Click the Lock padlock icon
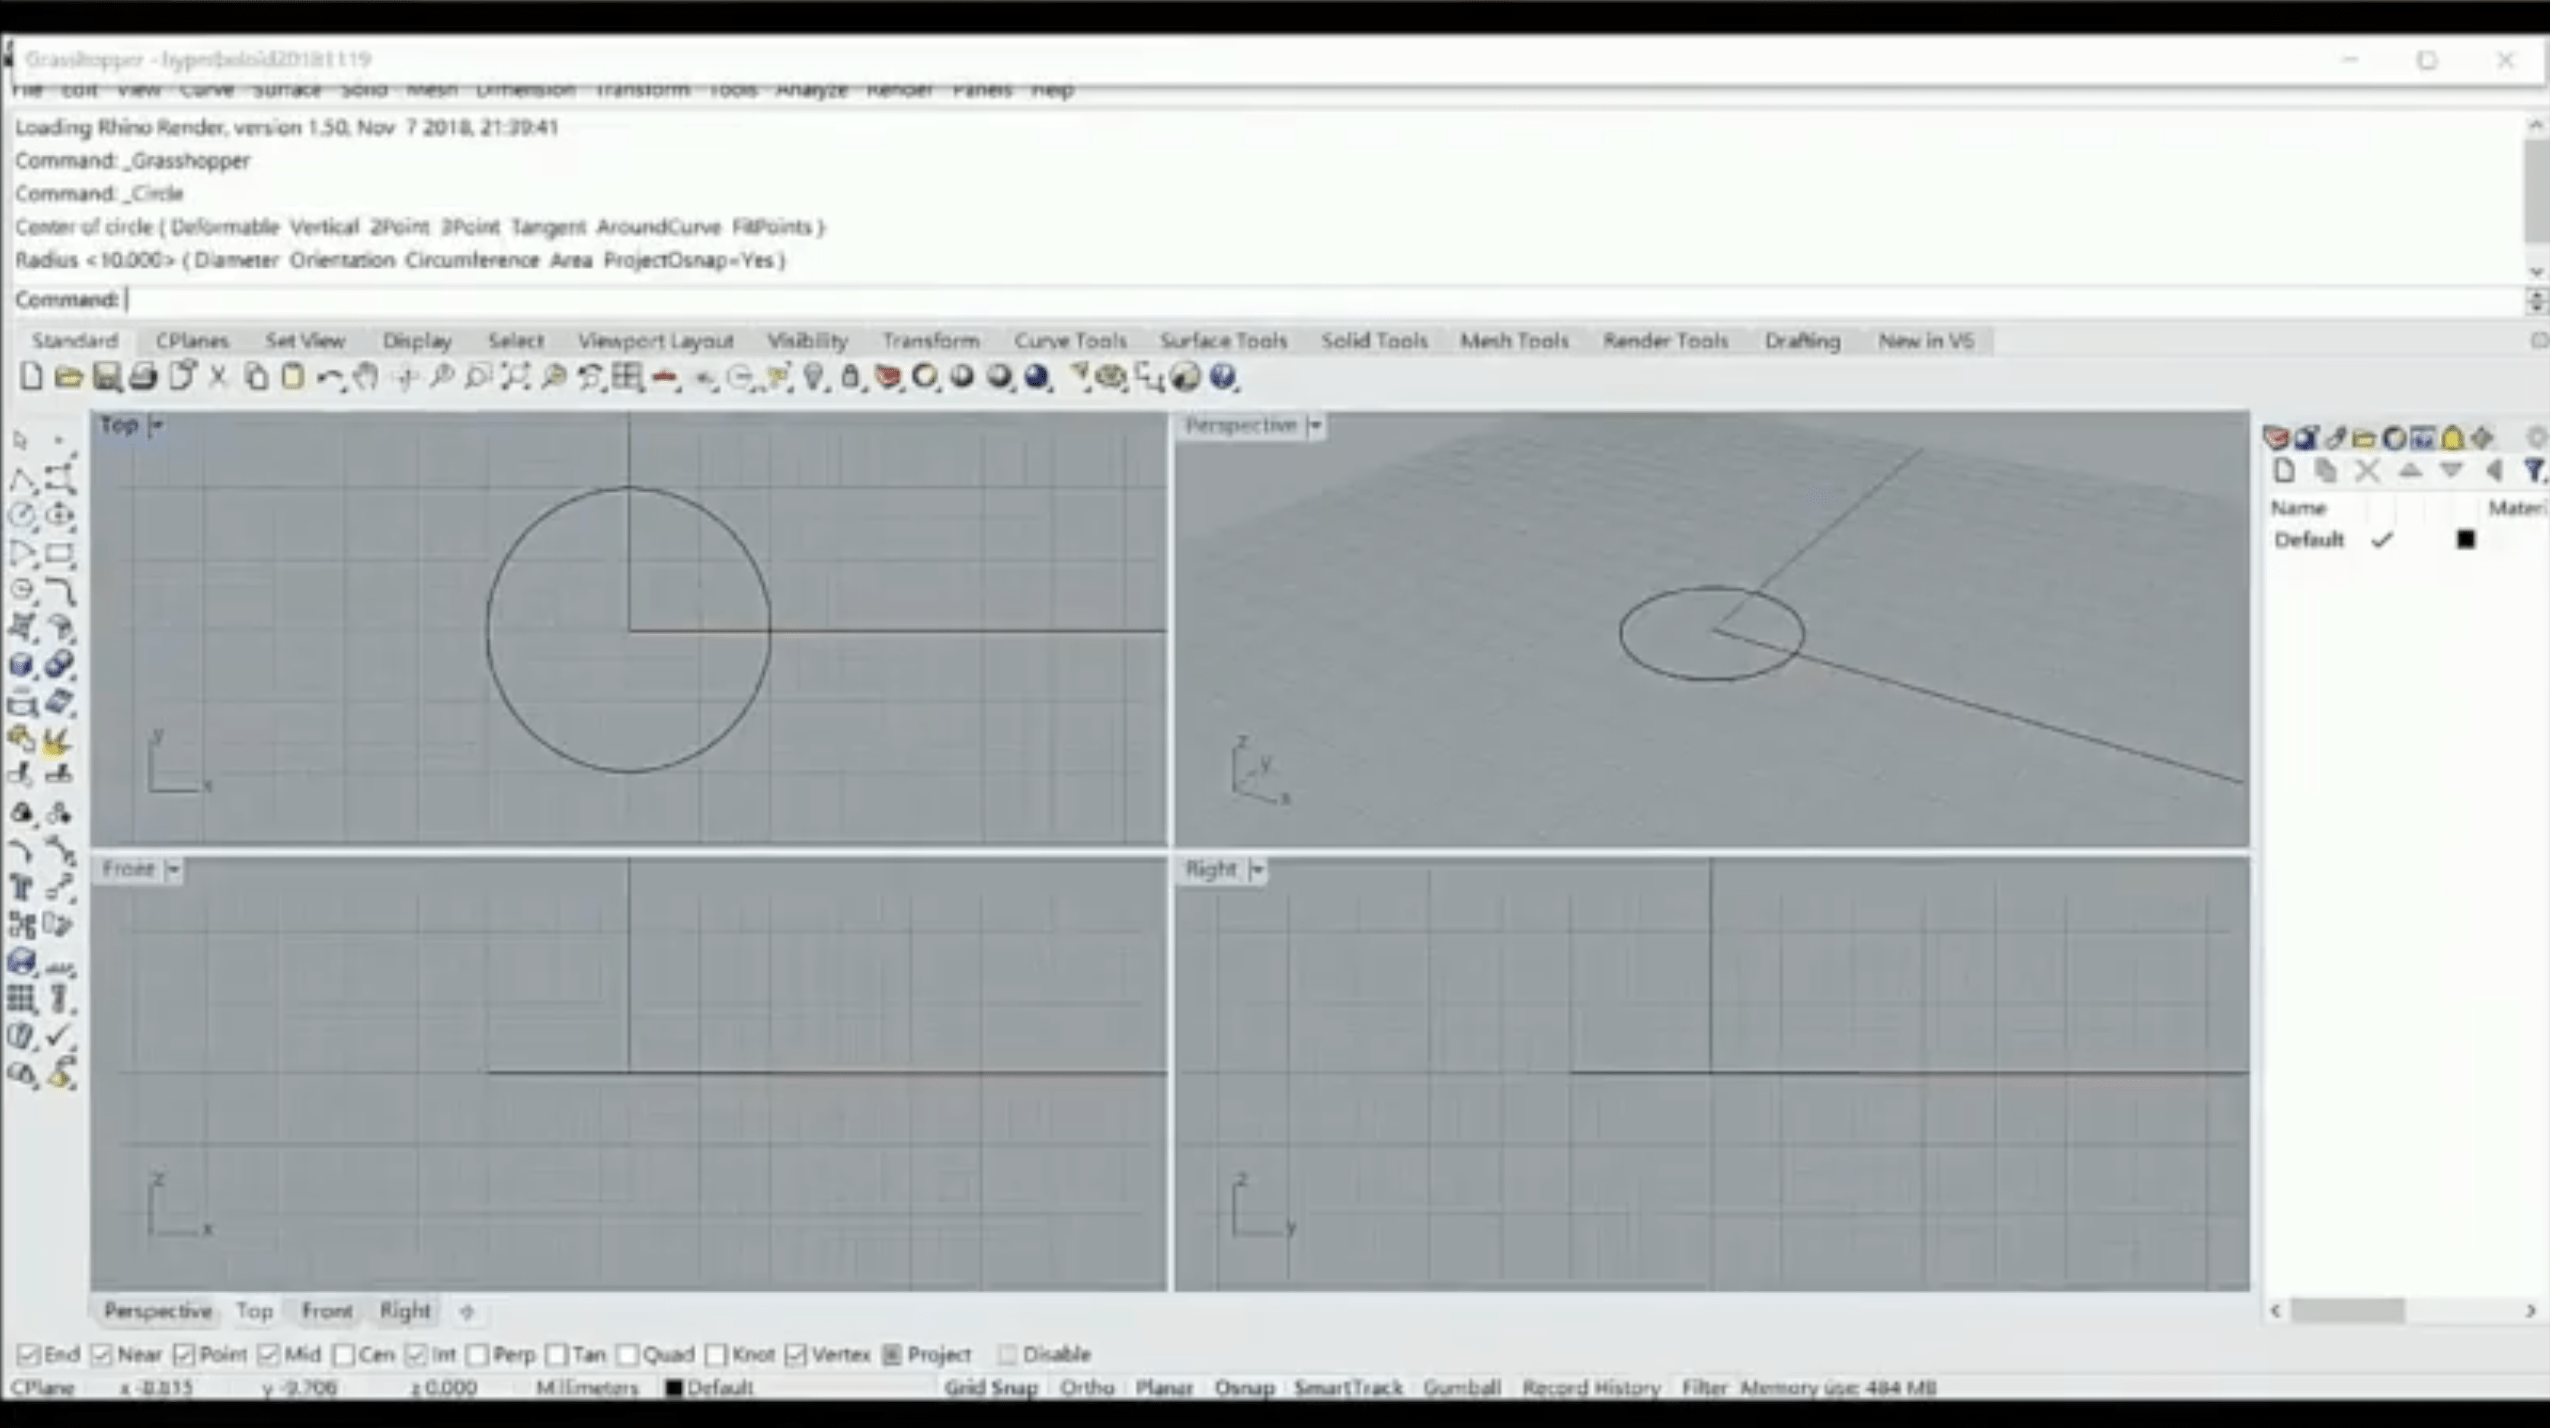This screenshot has height=1428, width=2550. [850, 377]
